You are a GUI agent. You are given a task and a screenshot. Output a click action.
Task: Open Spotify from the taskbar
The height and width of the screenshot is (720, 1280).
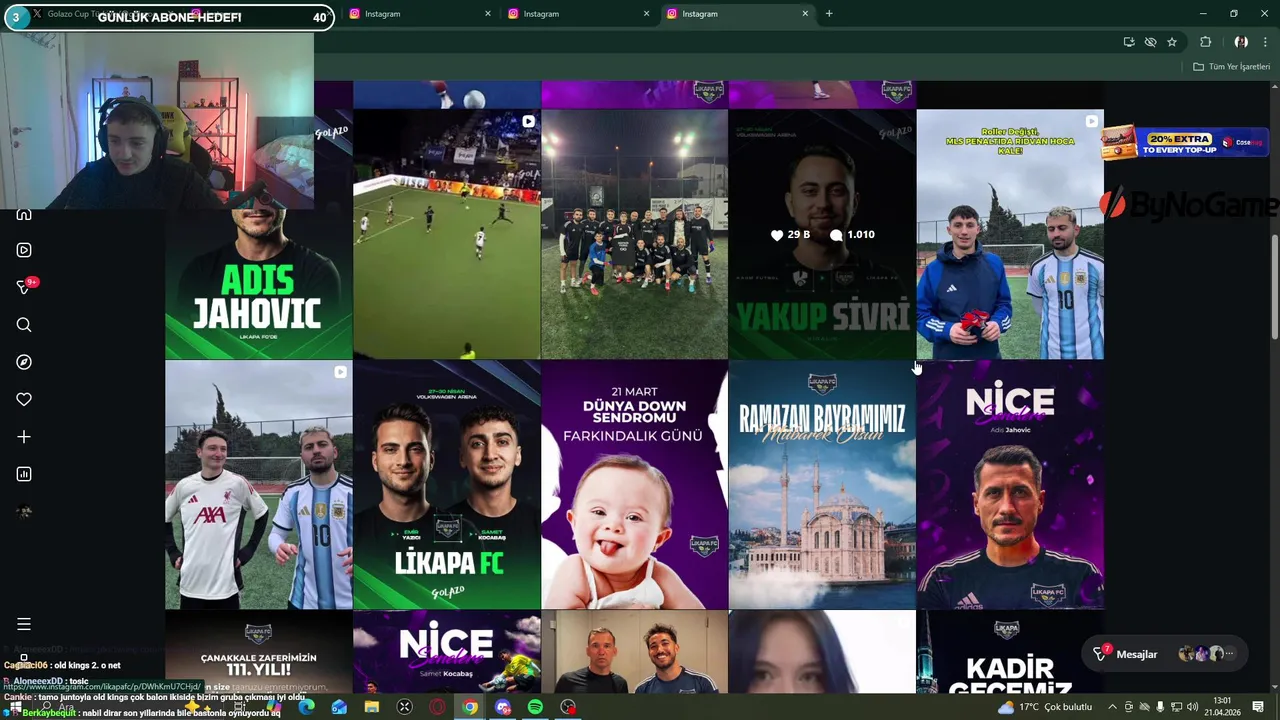(535, 707)
